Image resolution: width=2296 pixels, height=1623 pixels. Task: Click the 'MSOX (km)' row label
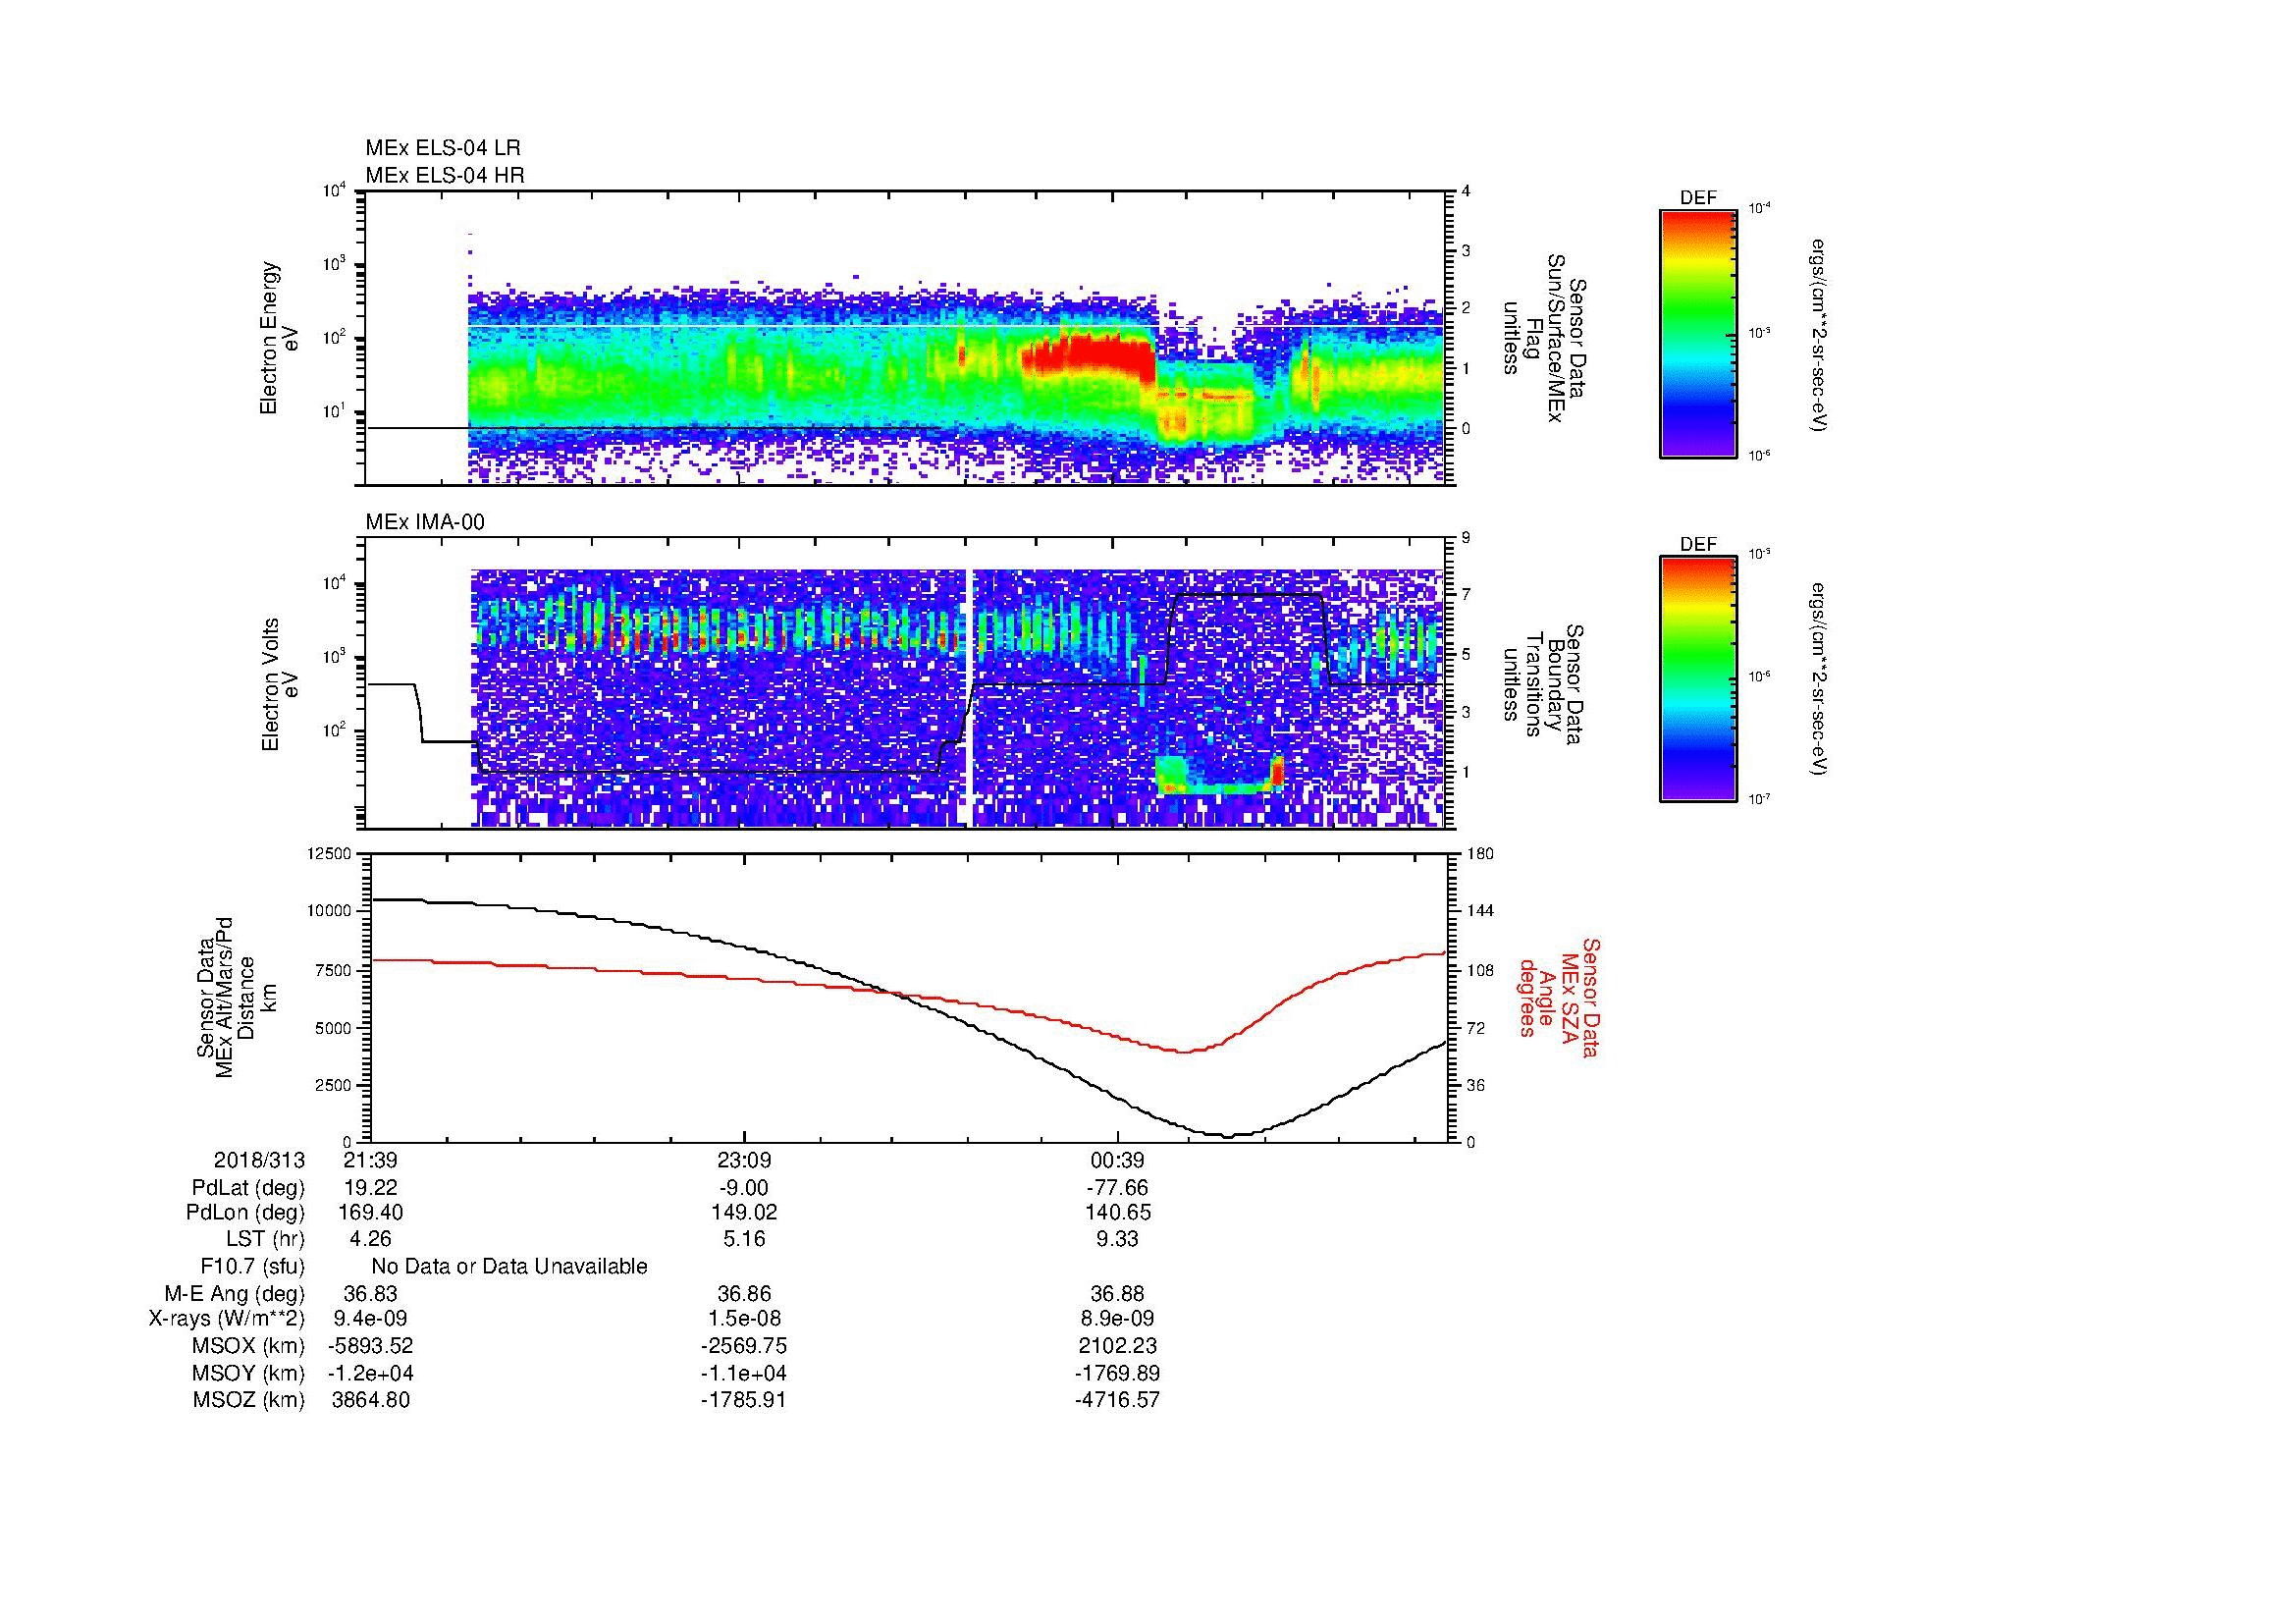click(x=248, y=1346)
